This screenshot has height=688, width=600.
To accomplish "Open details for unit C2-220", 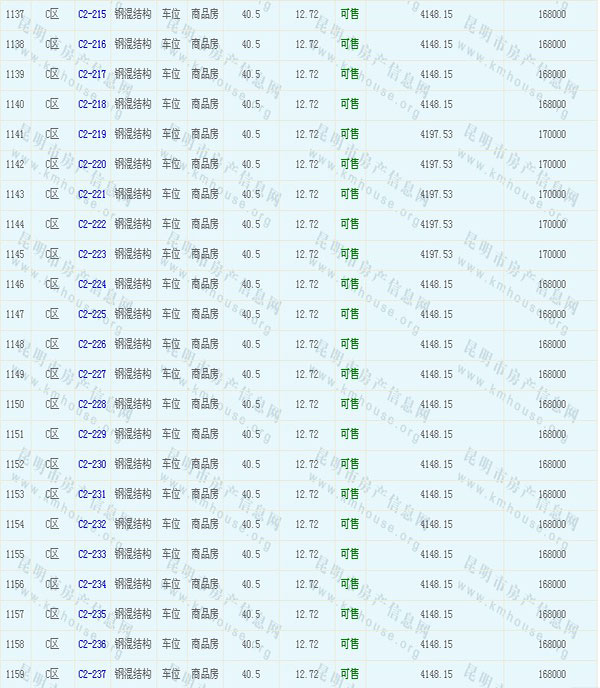I will pyautogui.click(x=91, y=164).
